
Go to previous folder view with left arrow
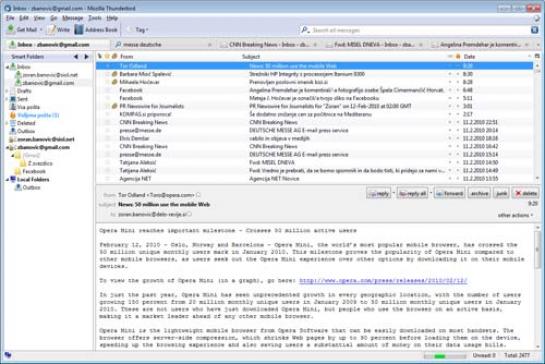pyautogui.click(x=76, y=57)
